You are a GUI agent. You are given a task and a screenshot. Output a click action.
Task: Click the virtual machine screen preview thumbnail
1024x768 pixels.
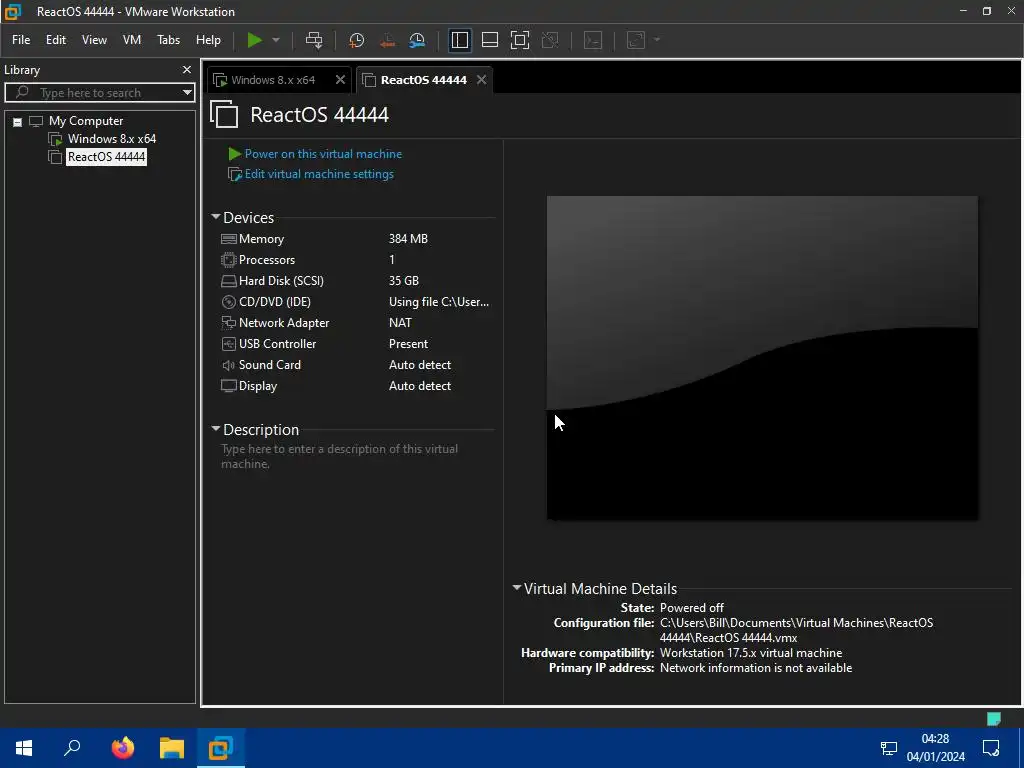click(762, 358)
